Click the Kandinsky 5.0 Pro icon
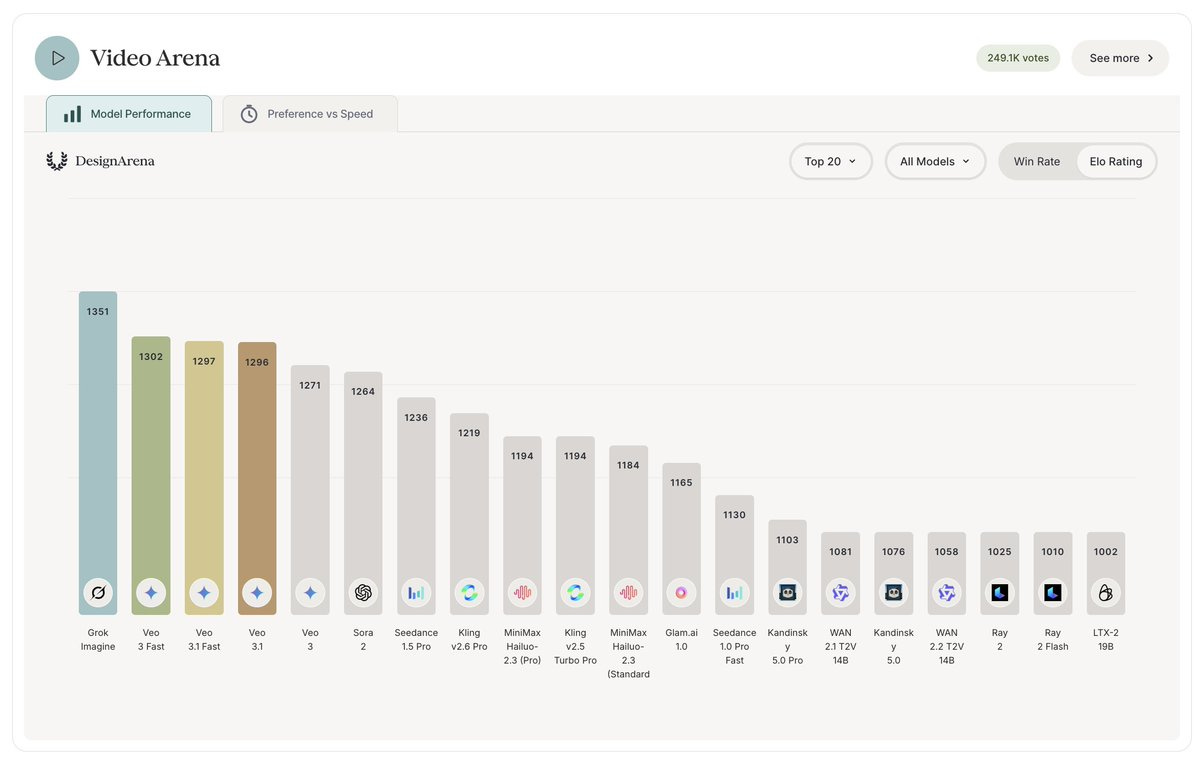The image size is (1200, 767). pyautogui.click(x=787, y=593)
